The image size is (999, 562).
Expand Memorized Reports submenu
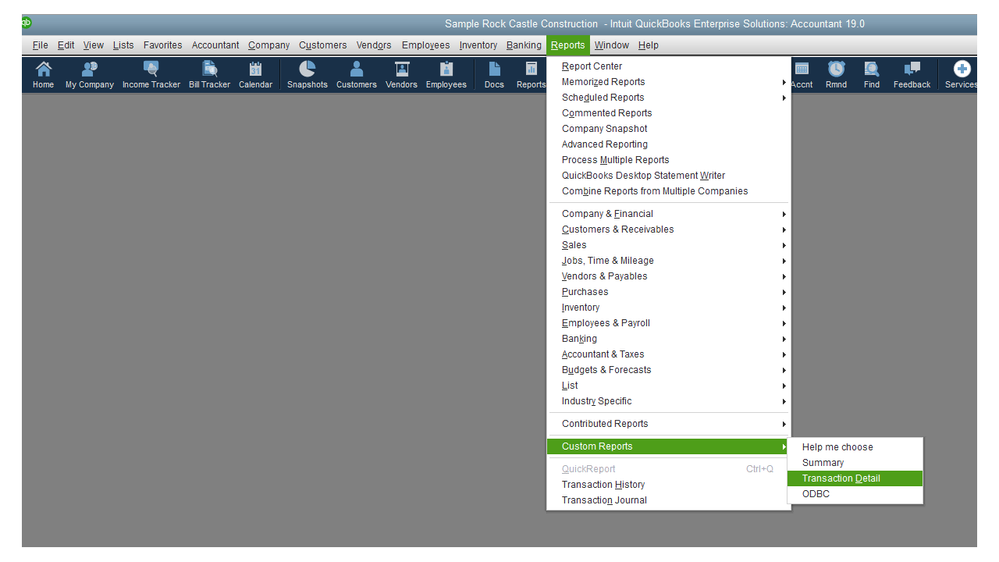[x=669, y=82]
